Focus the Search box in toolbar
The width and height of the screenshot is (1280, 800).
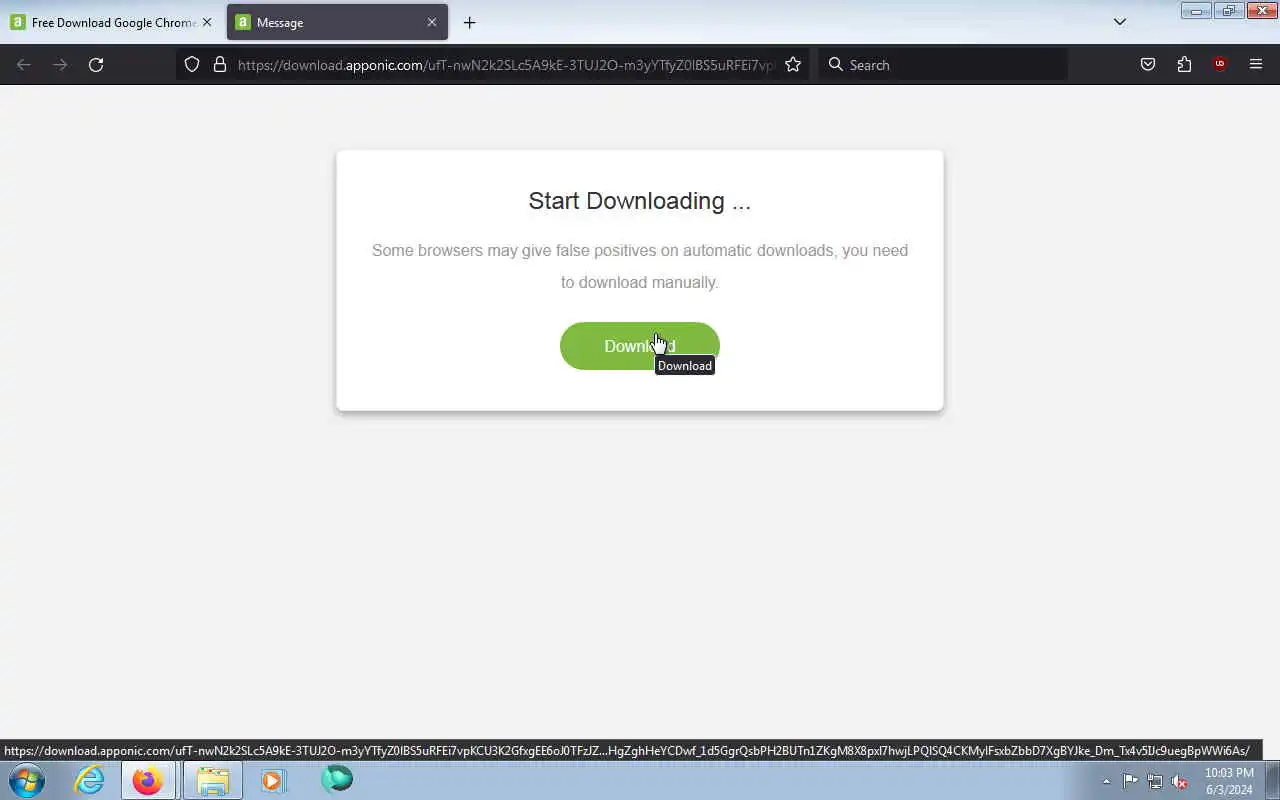pyautogui.click(x=943, y=65)
